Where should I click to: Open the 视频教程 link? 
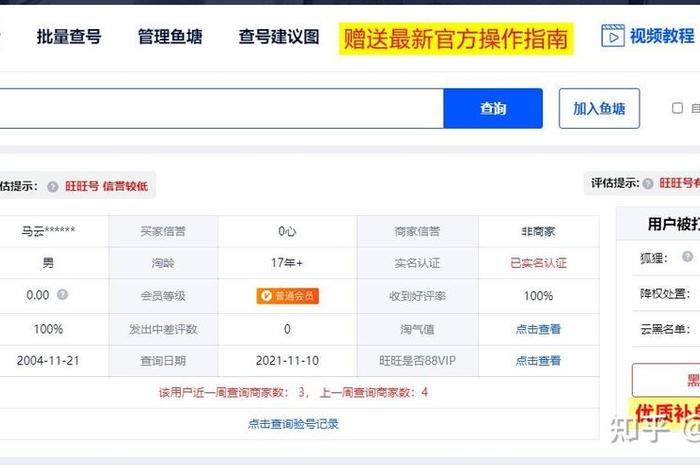662,36
